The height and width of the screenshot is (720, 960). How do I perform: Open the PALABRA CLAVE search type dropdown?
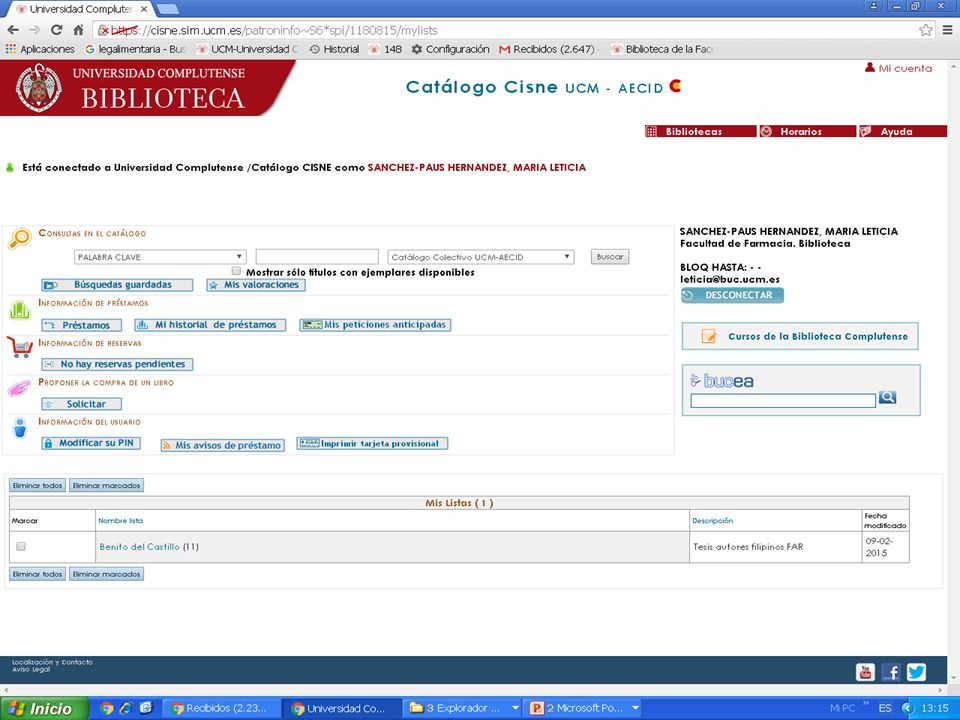coord(160,257)
